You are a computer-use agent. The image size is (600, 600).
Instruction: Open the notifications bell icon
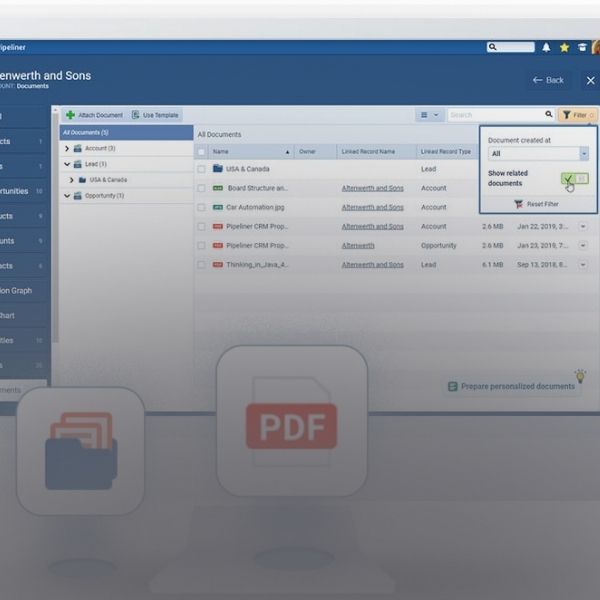[546, 47]
